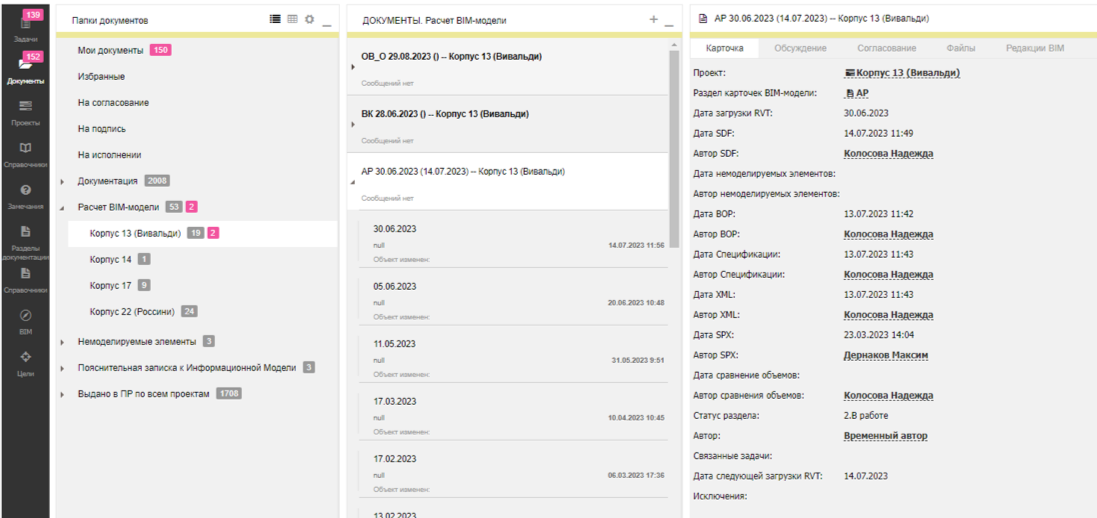Add a new document with plus icon
This screenshot has width=1097, height=518.
653,20
